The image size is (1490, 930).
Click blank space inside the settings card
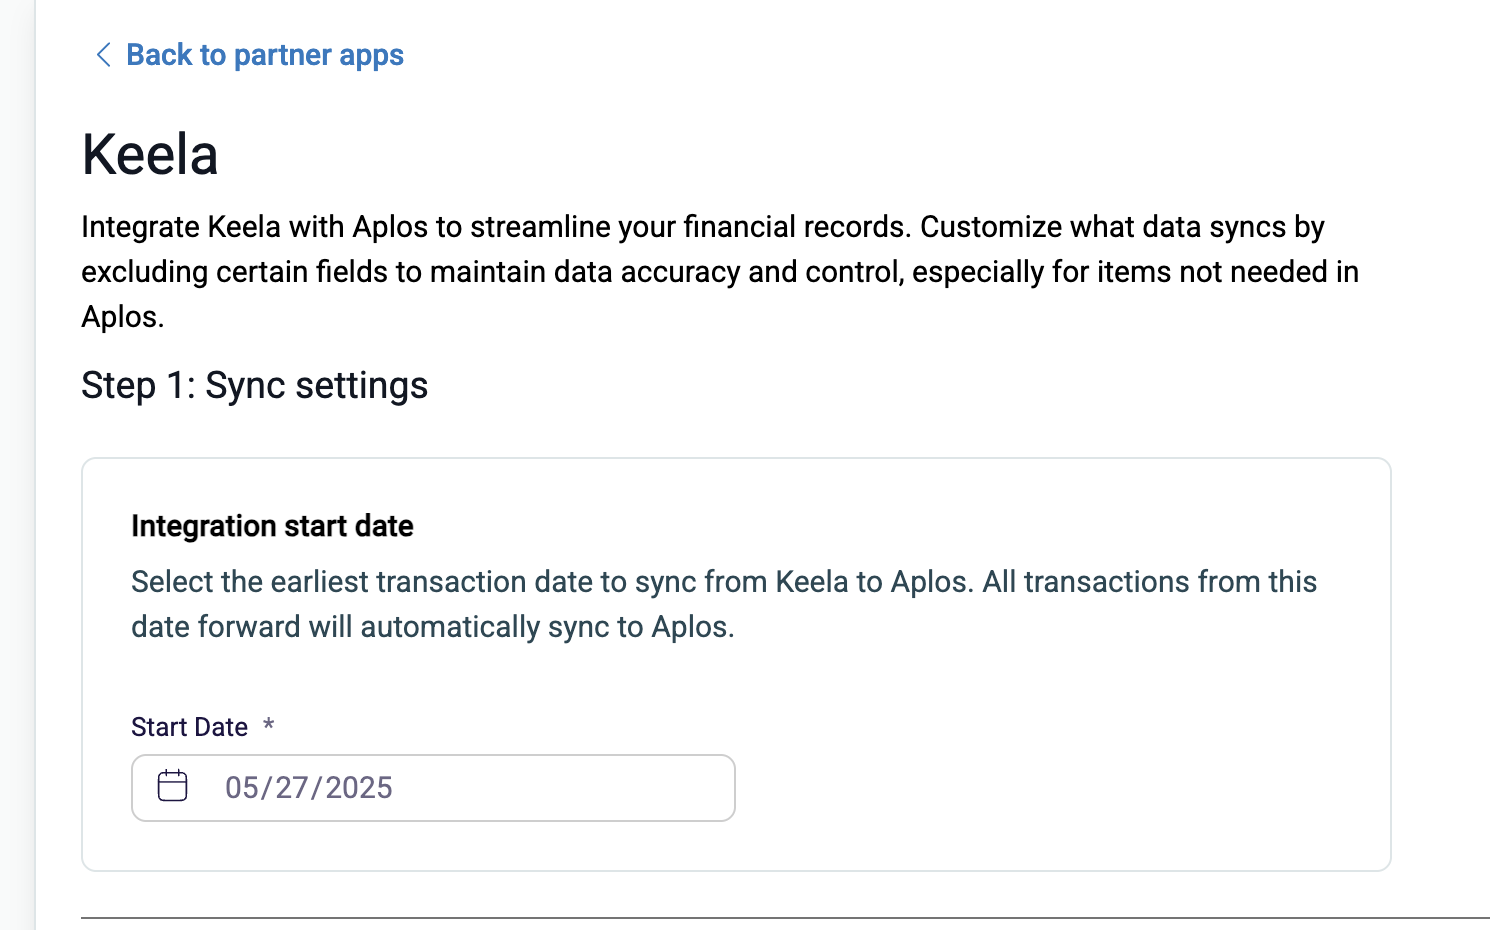(1060, 770)
